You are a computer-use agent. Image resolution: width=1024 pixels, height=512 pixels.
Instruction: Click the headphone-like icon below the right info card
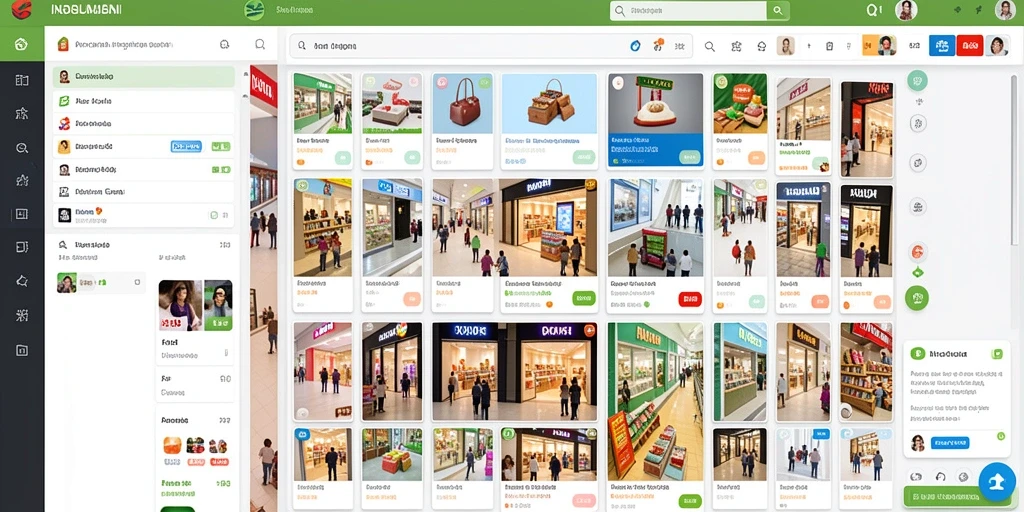coord(940,477)
